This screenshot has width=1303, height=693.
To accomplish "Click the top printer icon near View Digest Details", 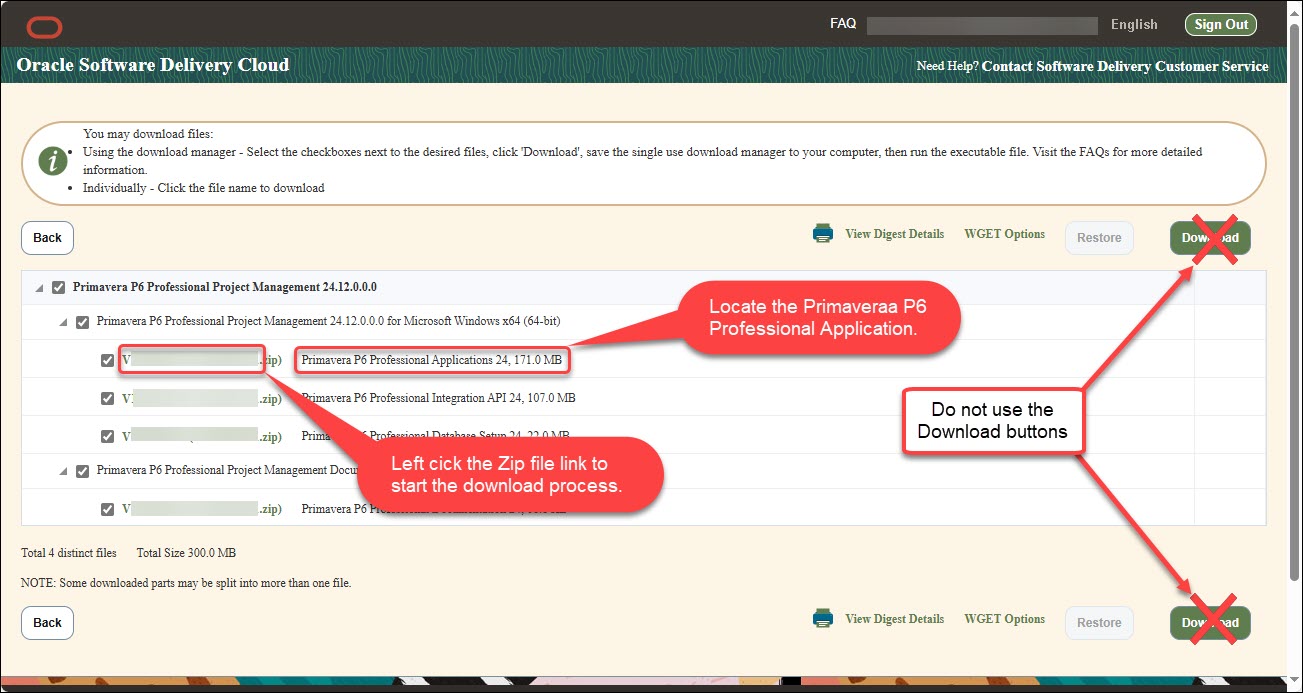I will coord(822,232).
